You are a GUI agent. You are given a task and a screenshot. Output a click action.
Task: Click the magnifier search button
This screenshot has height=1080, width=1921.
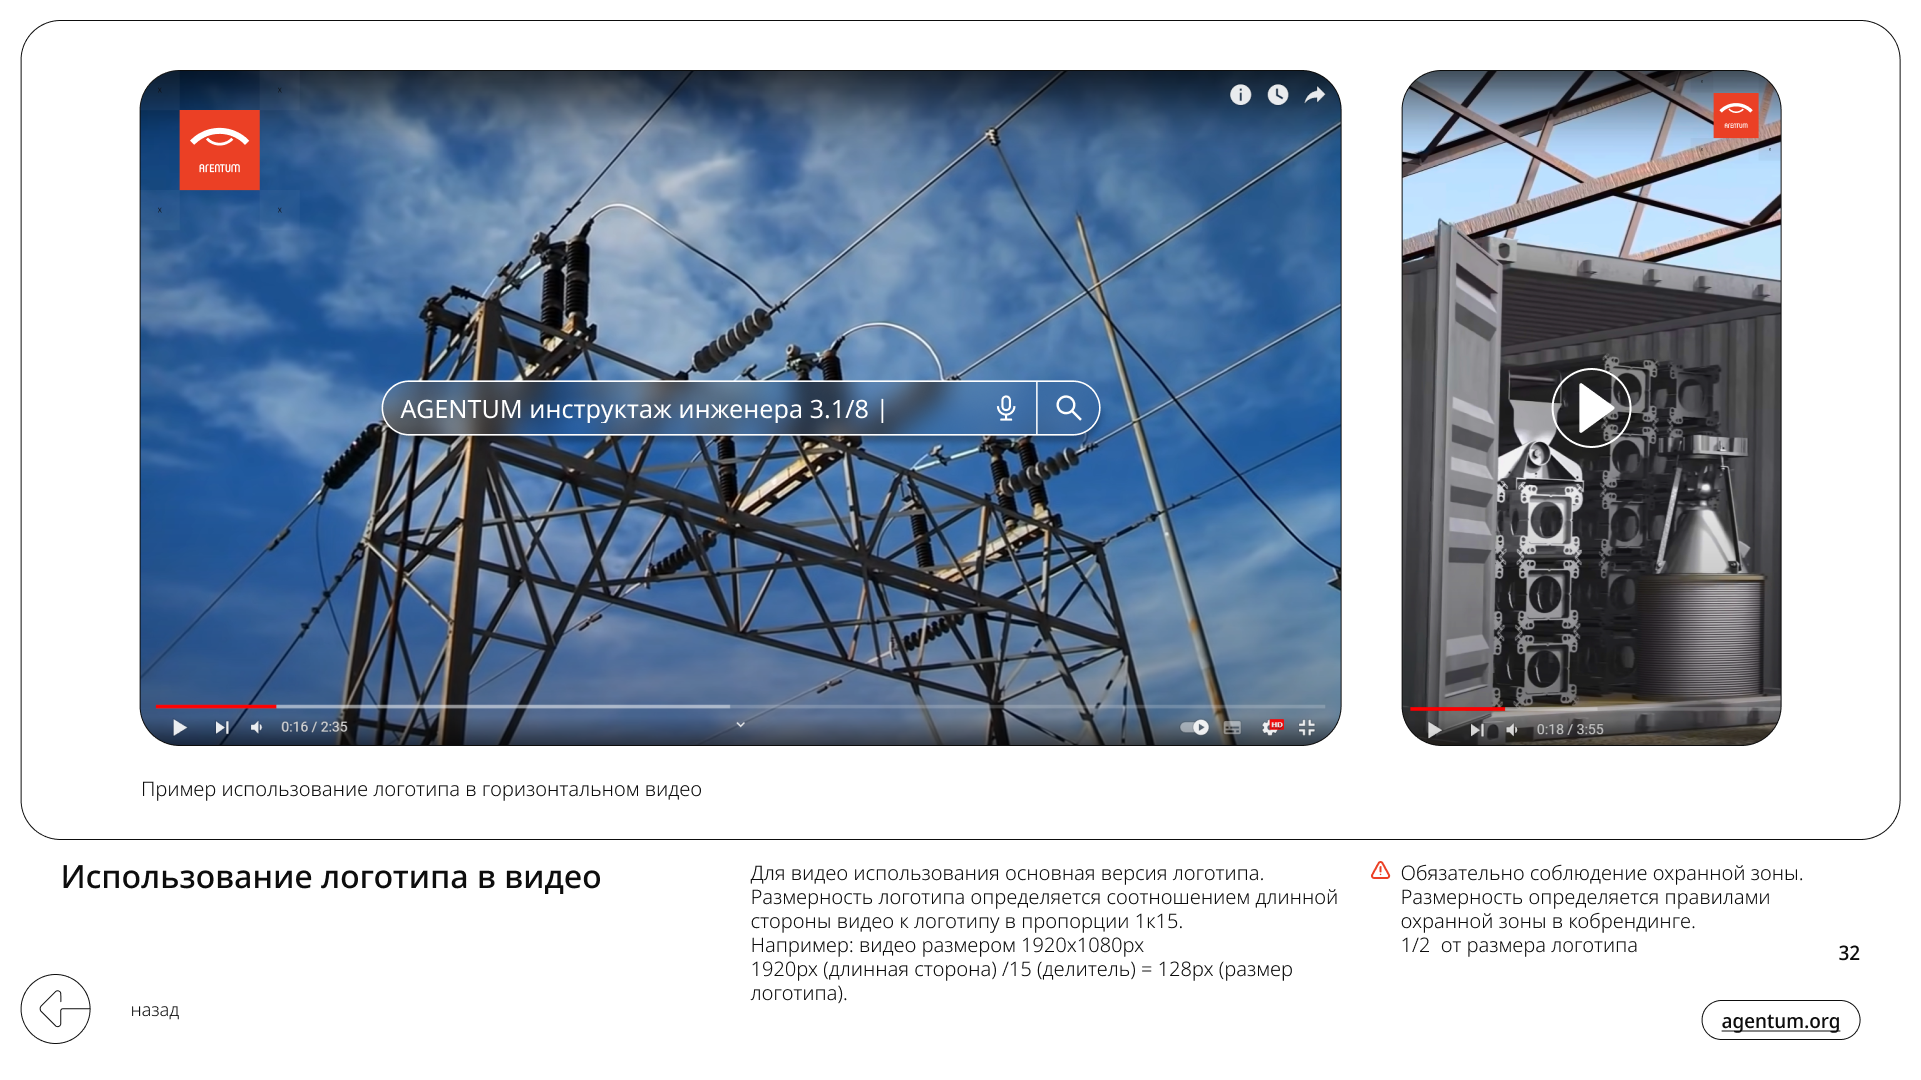pyautogui.click(x=1069, y=408)
